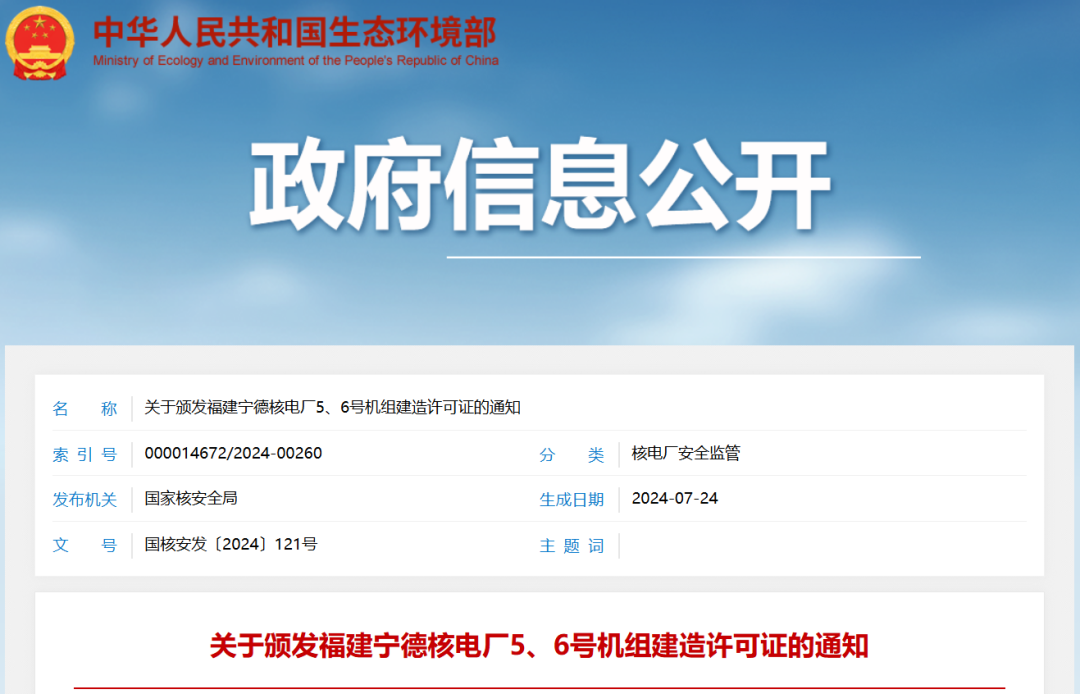Click the 生成日期 field label
The image size is (1080, 694).
[x=572, y=499]
